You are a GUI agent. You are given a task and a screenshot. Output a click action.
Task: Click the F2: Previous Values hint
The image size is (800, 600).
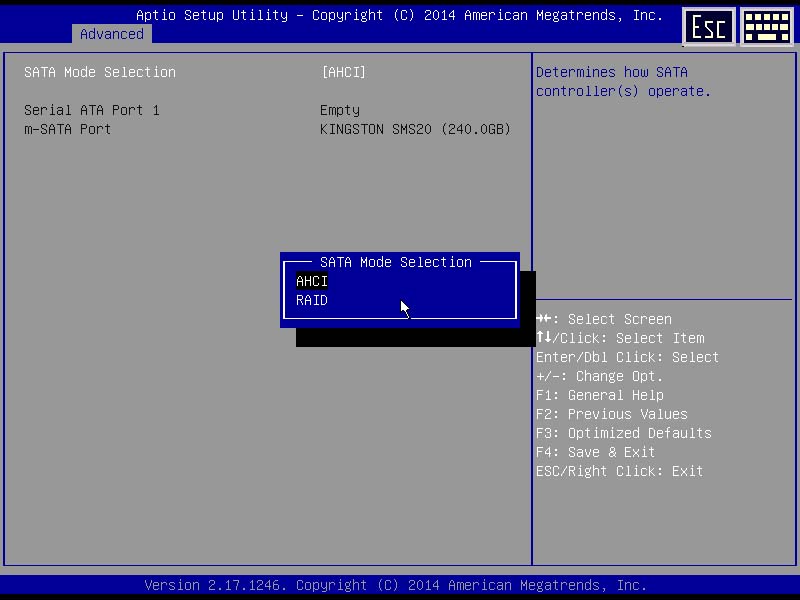(612, 414)
